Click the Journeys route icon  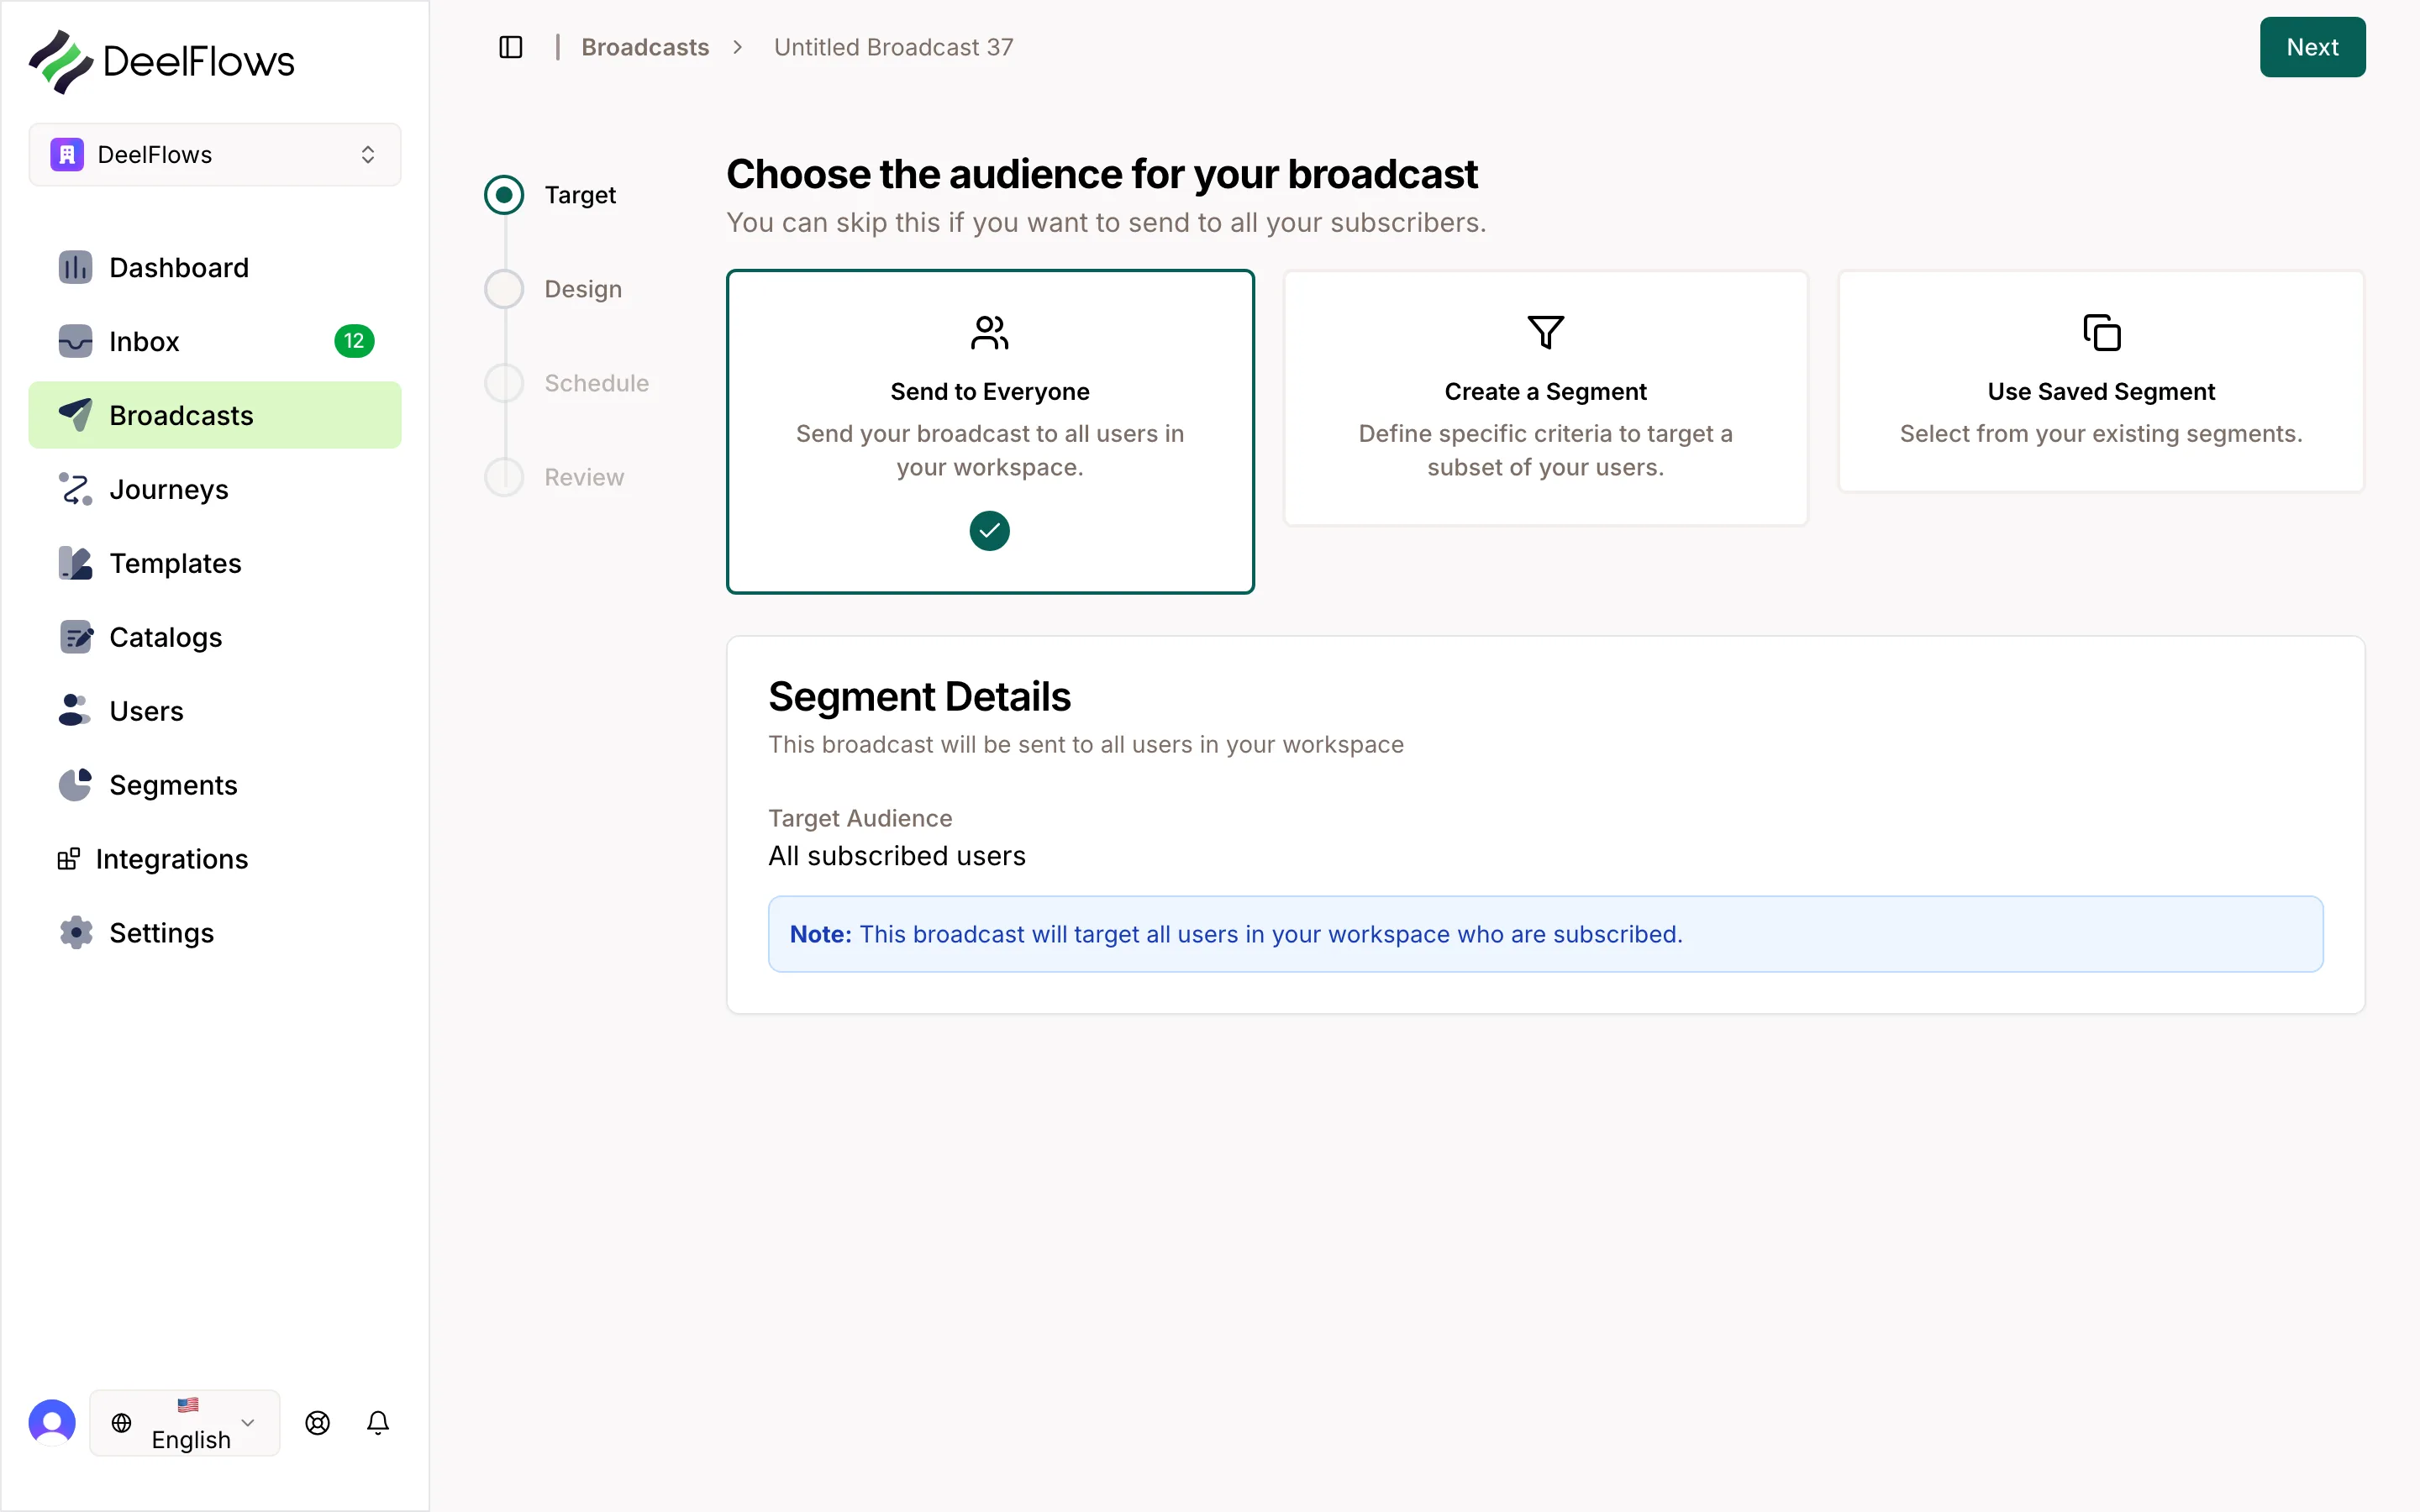[x=75, y=489]
